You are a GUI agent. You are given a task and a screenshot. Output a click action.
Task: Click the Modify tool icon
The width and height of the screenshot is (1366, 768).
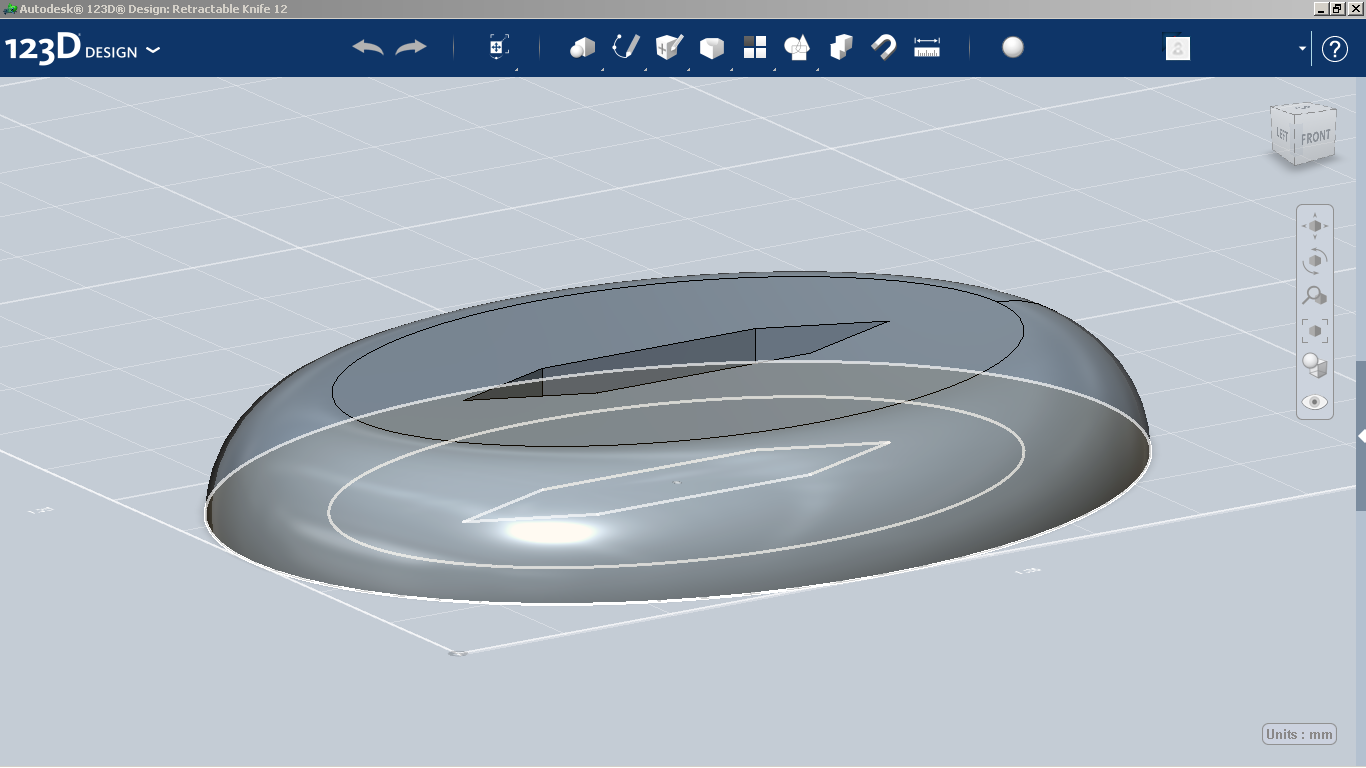[712, 46]
